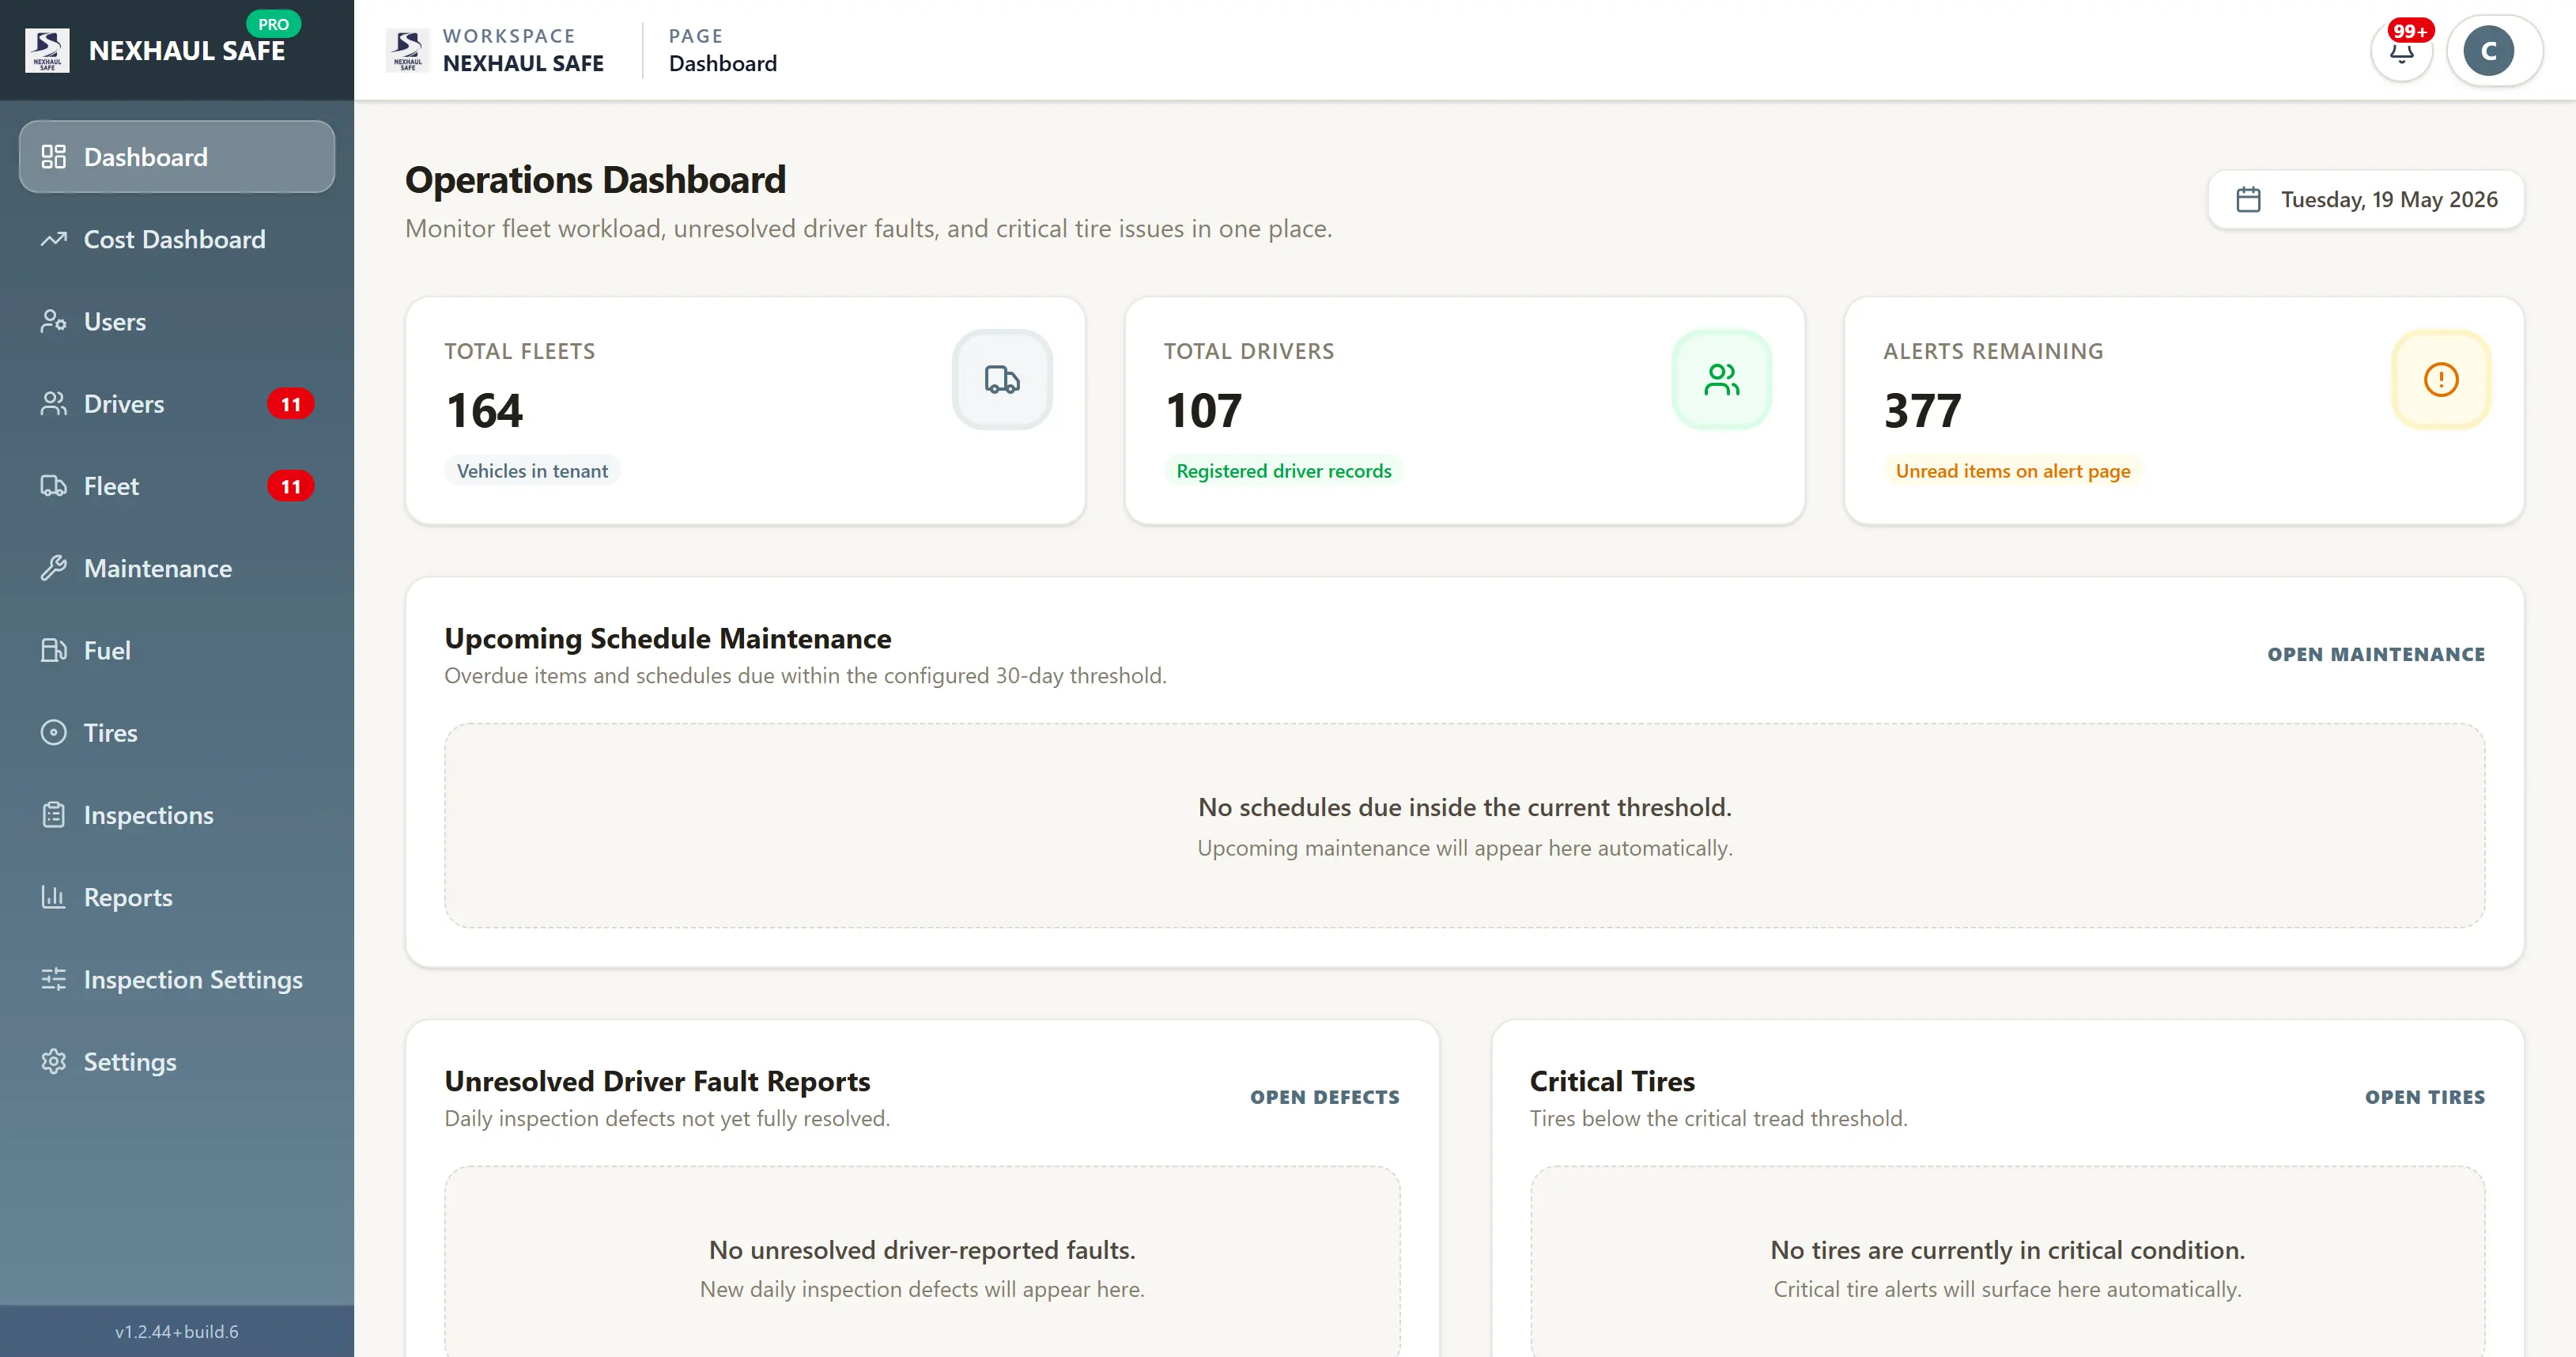Click 'No schedules due inside the current threshold.'
Viewport: 2576px width, 1357px height.
[x=1464, y=807]
